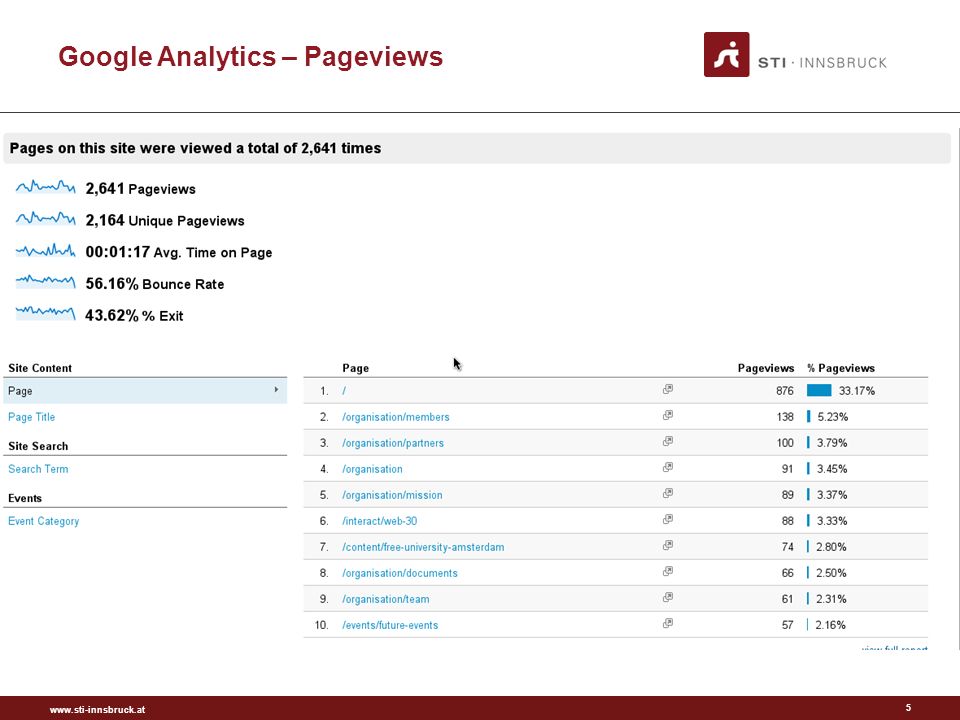
Task: Click the 00:01:17 Avg. Time on Page metric
Action: pos(179,252)
